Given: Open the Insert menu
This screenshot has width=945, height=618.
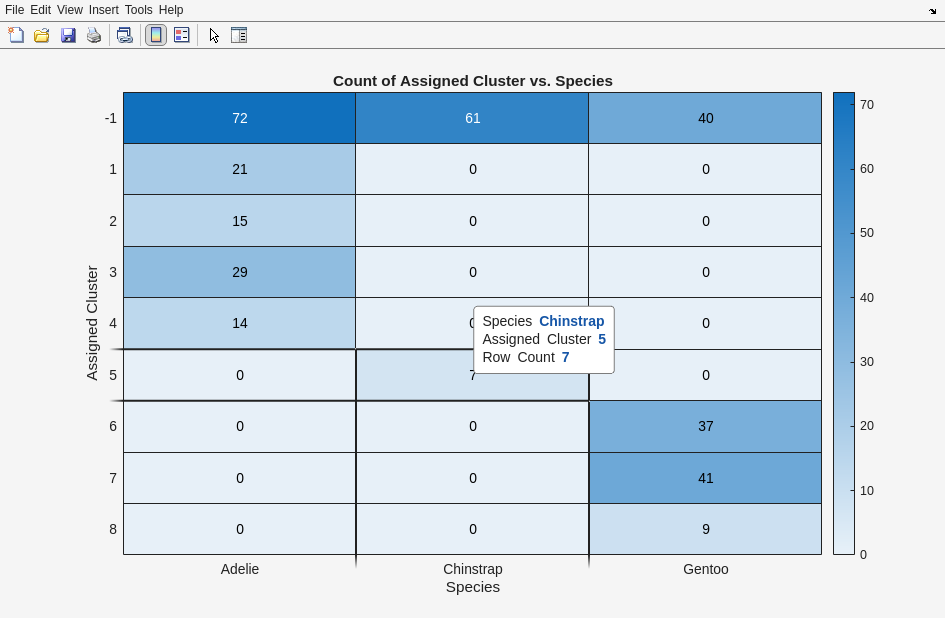Looking at the screenshot, I should click(x=103, y=10).
